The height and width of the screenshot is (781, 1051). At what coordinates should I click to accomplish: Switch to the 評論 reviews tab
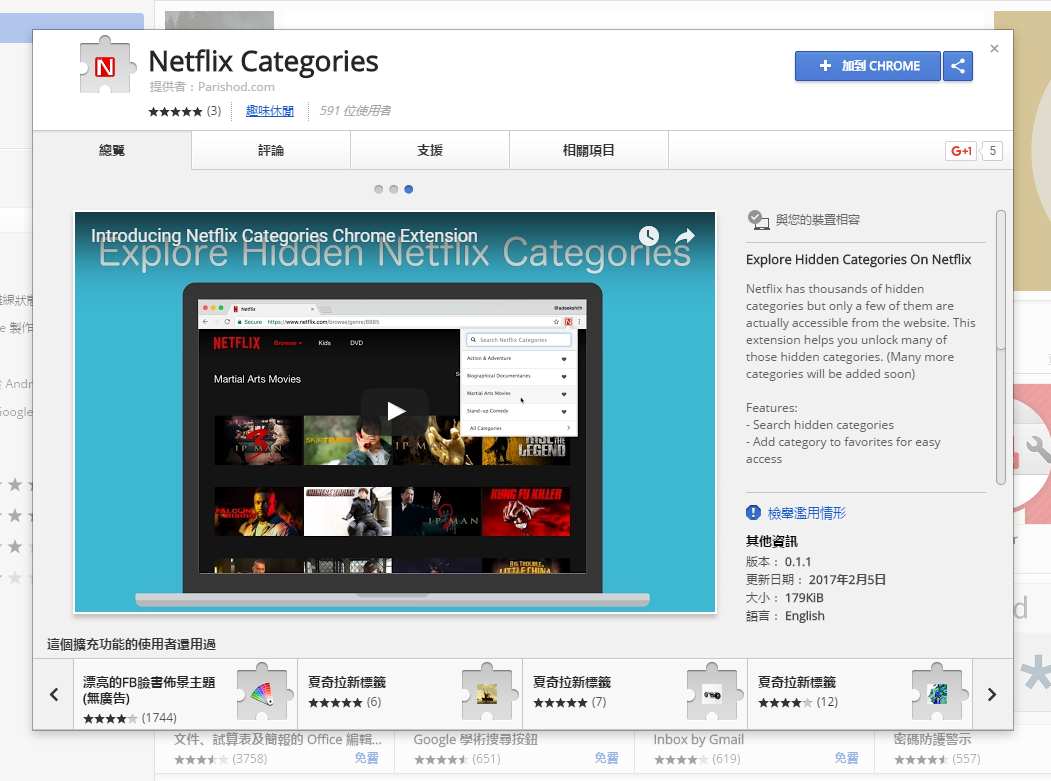tap(271, 151)
